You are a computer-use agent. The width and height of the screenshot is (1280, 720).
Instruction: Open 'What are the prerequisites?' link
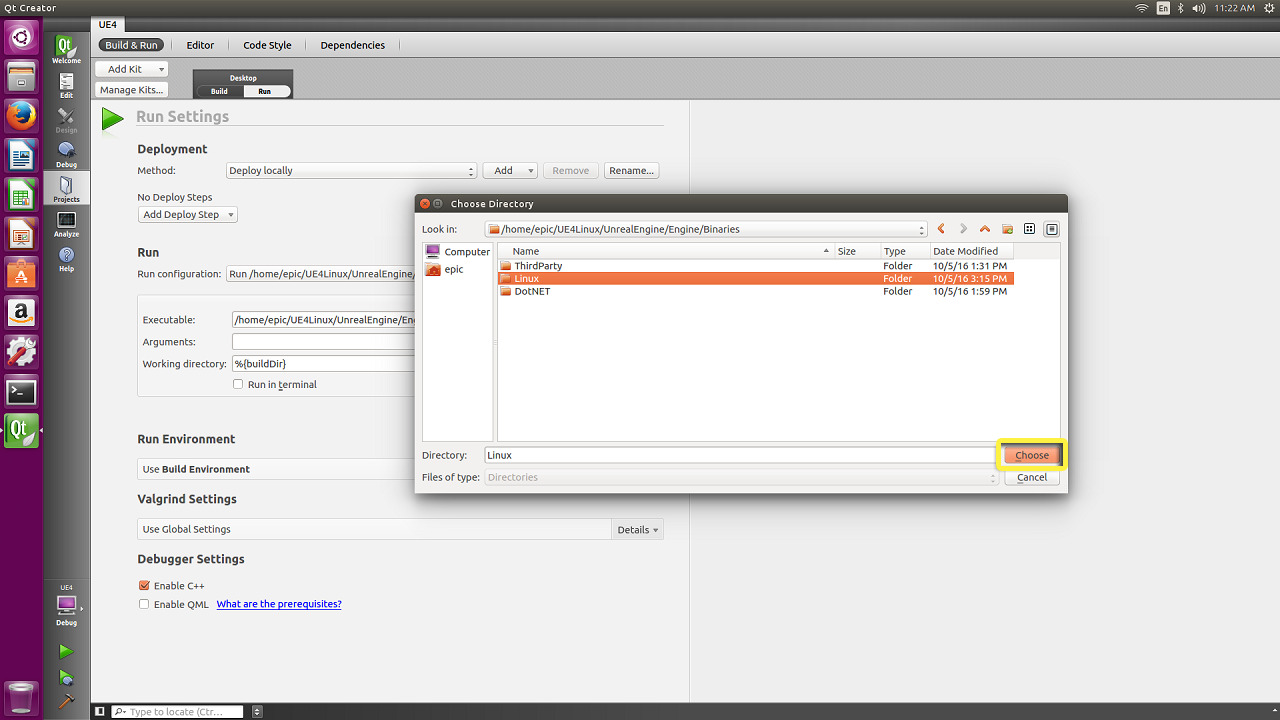(x=279, y=604)
